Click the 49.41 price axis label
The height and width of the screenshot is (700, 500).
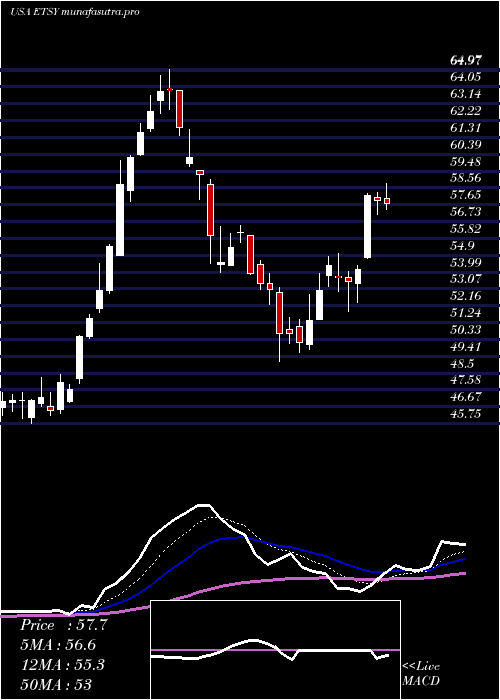tap(465, 347)
